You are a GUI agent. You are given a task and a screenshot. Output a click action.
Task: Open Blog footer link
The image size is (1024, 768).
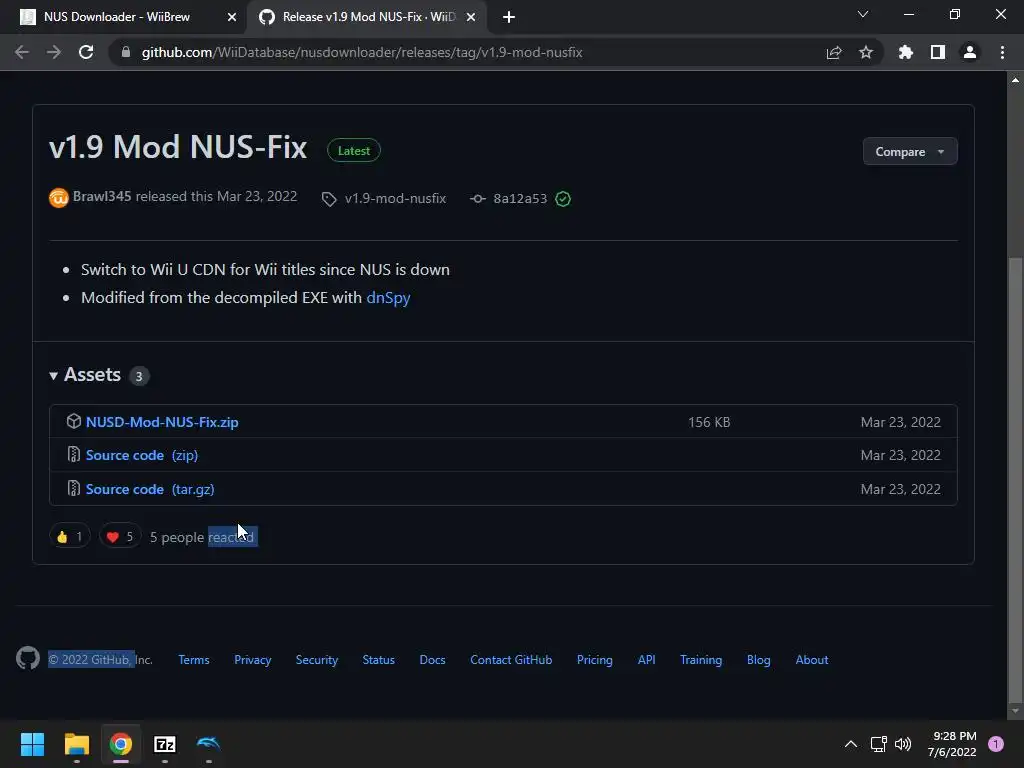pos(759,660)
